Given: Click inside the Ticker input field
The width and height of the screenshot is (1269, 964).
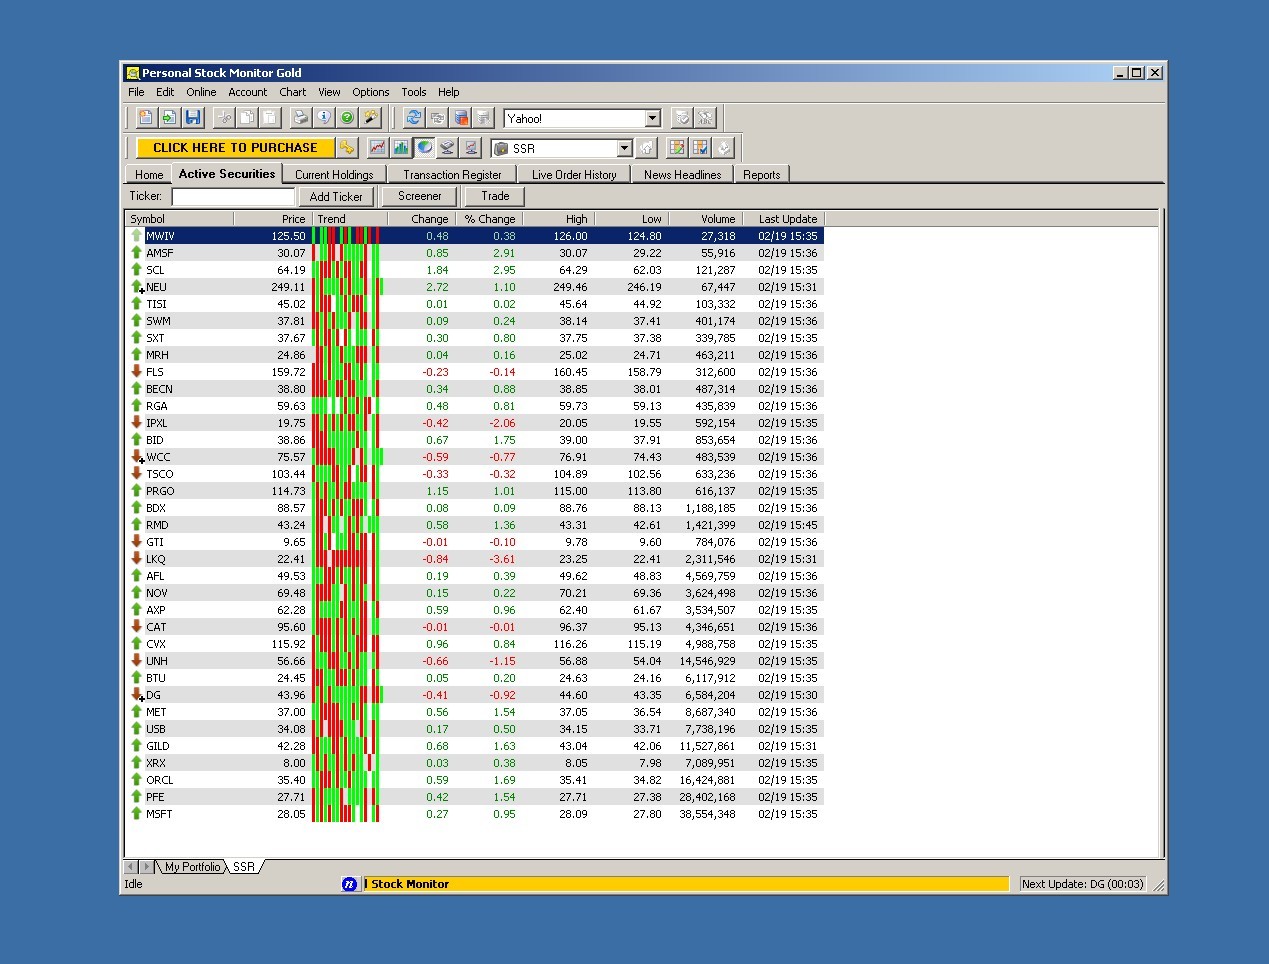Looking at the screenshot, I should (x=232, y=196).
